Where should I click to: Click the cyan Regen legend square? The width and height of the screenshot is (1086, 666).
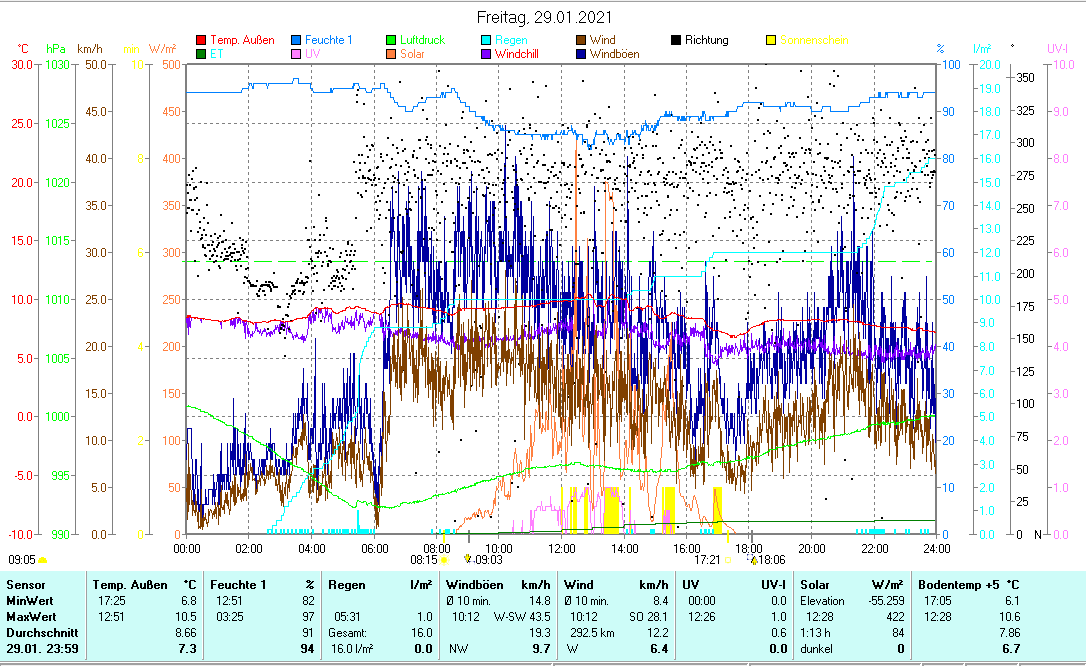tap(486, 41)
